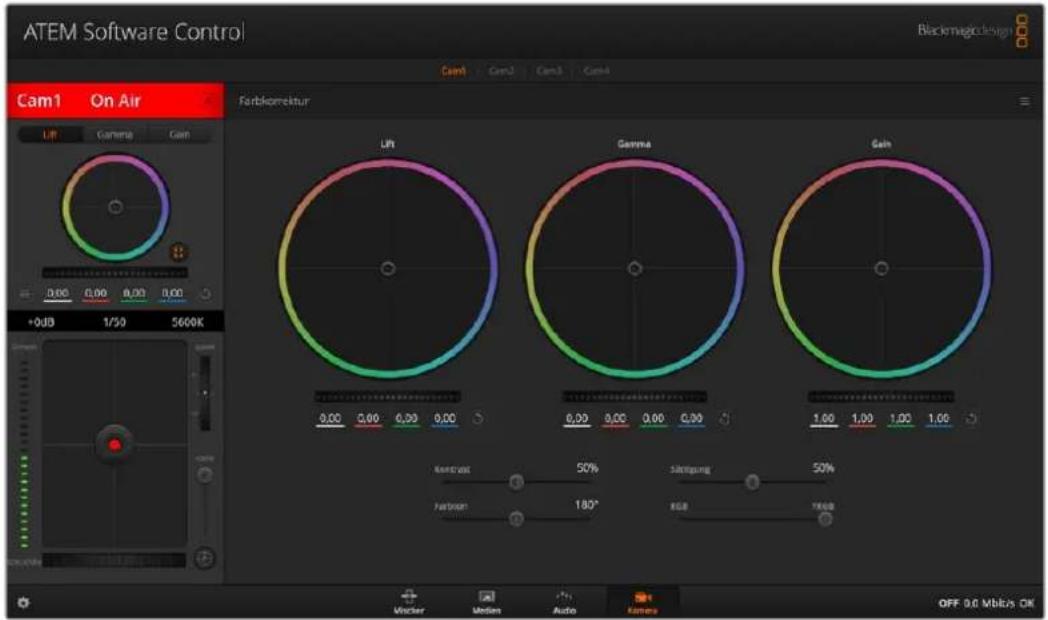Click the center of large Lift color wheel

(x=388, y=269)
